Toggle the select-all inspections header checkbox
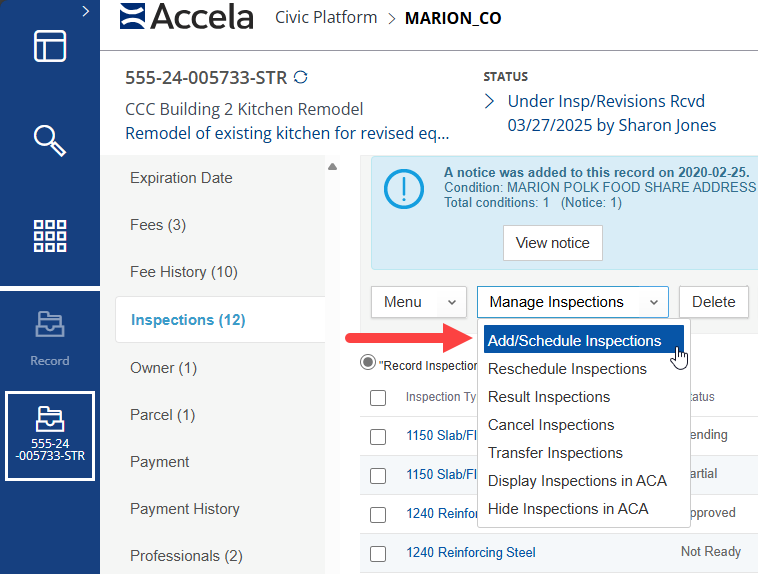Image resolution: width=758 pixels, height=574 pixels. (x=378, y=397)
